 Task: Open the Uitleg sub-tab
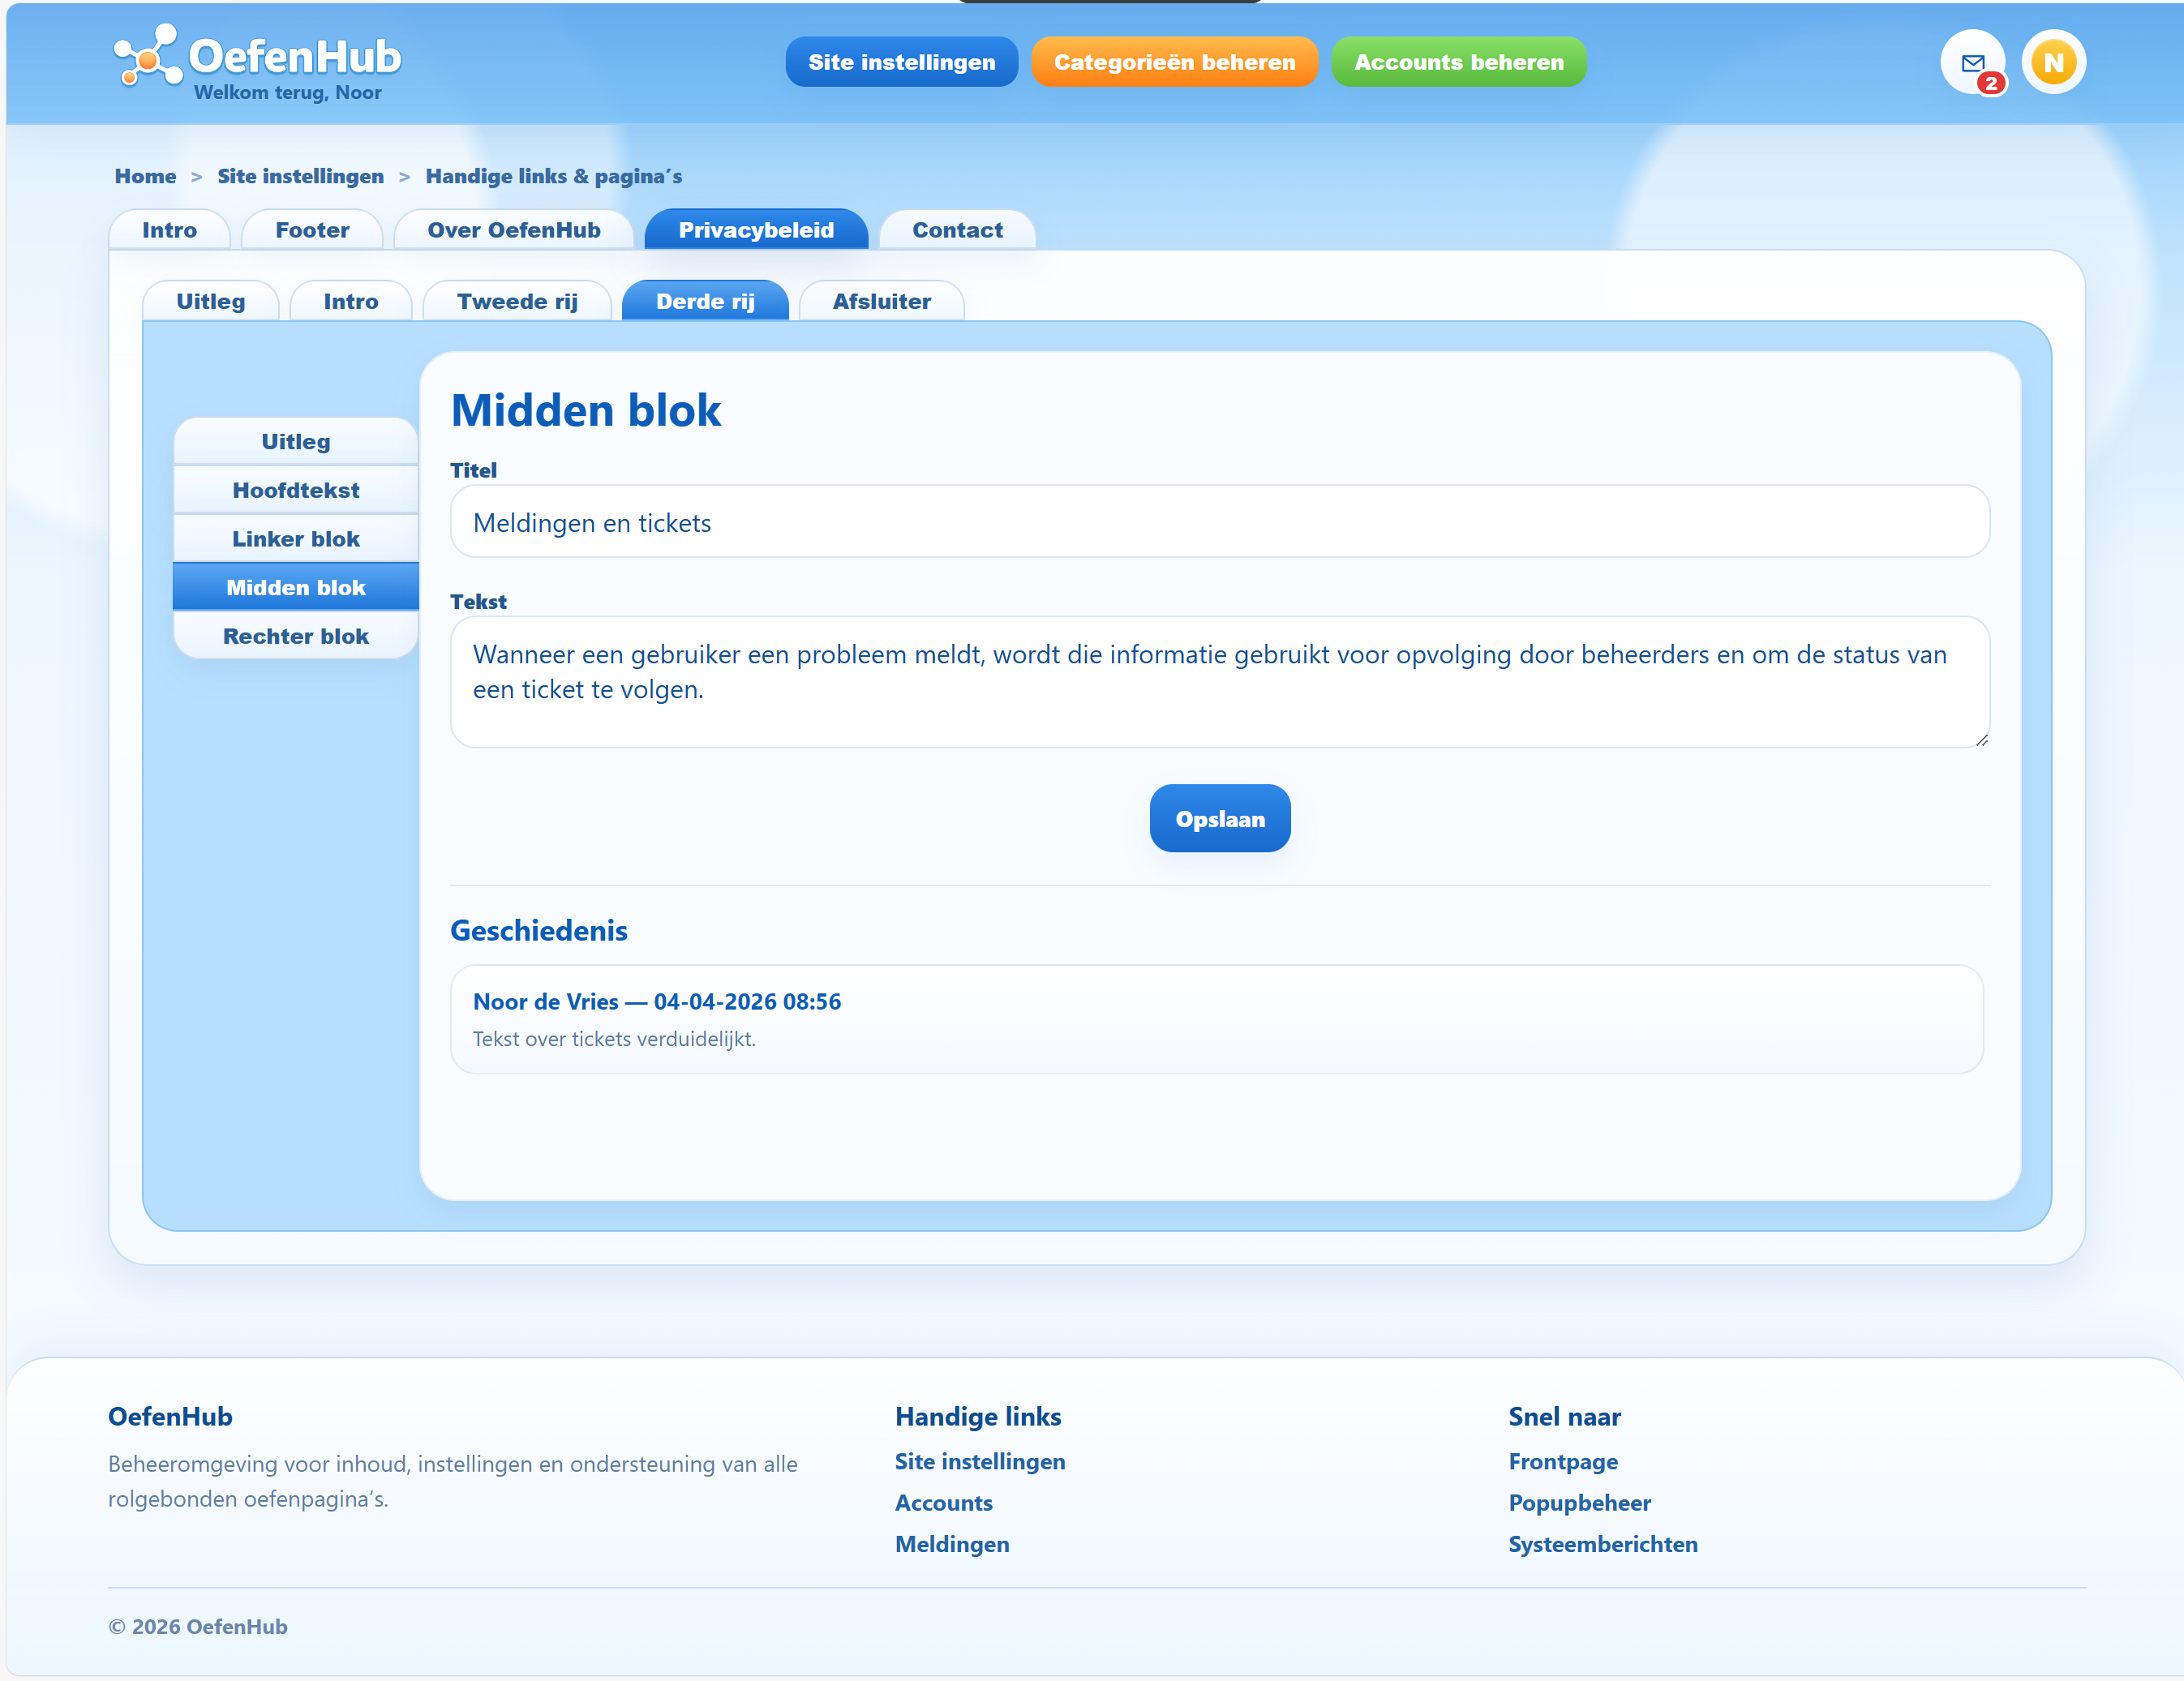point(210,301)
